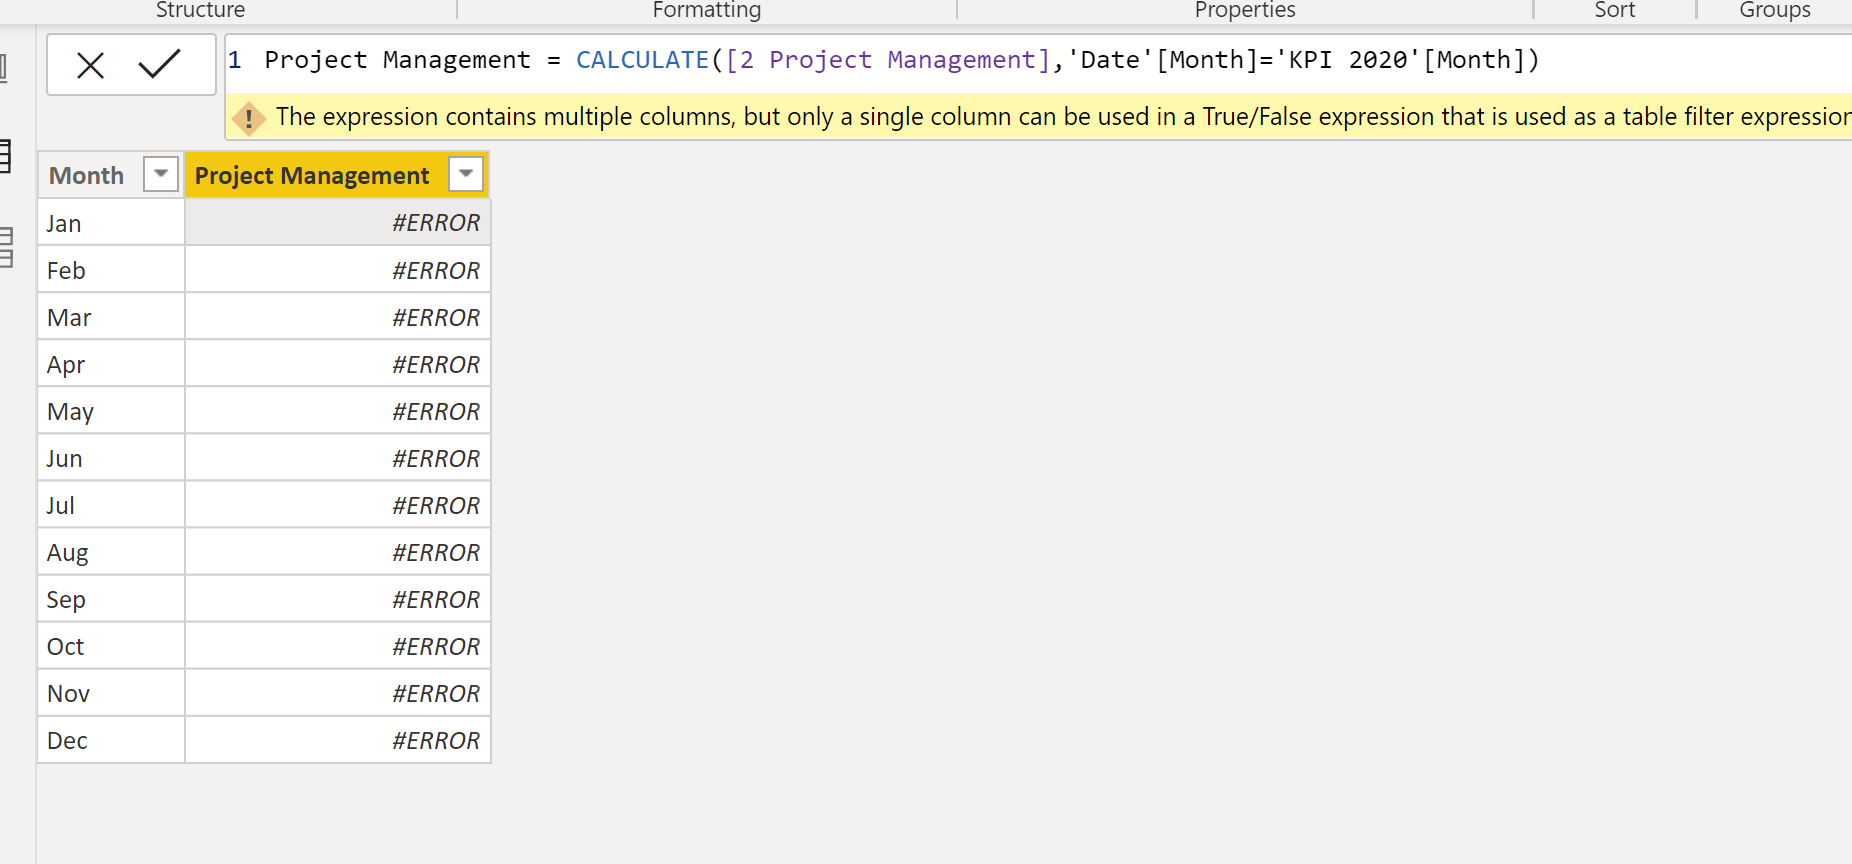
Task: Open the Month column filter dropdown
Action: point(161,174)
